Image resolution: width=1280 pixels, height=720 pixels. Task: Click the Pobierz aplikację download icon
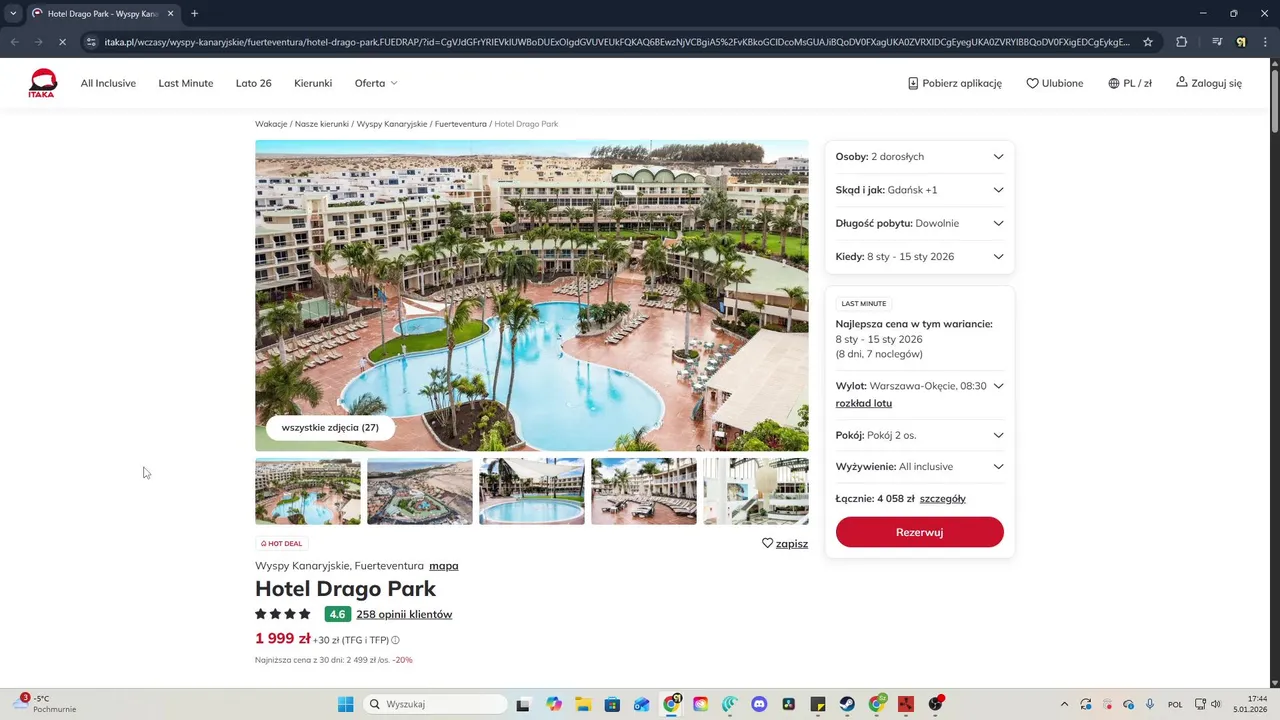tap(913, 83)
